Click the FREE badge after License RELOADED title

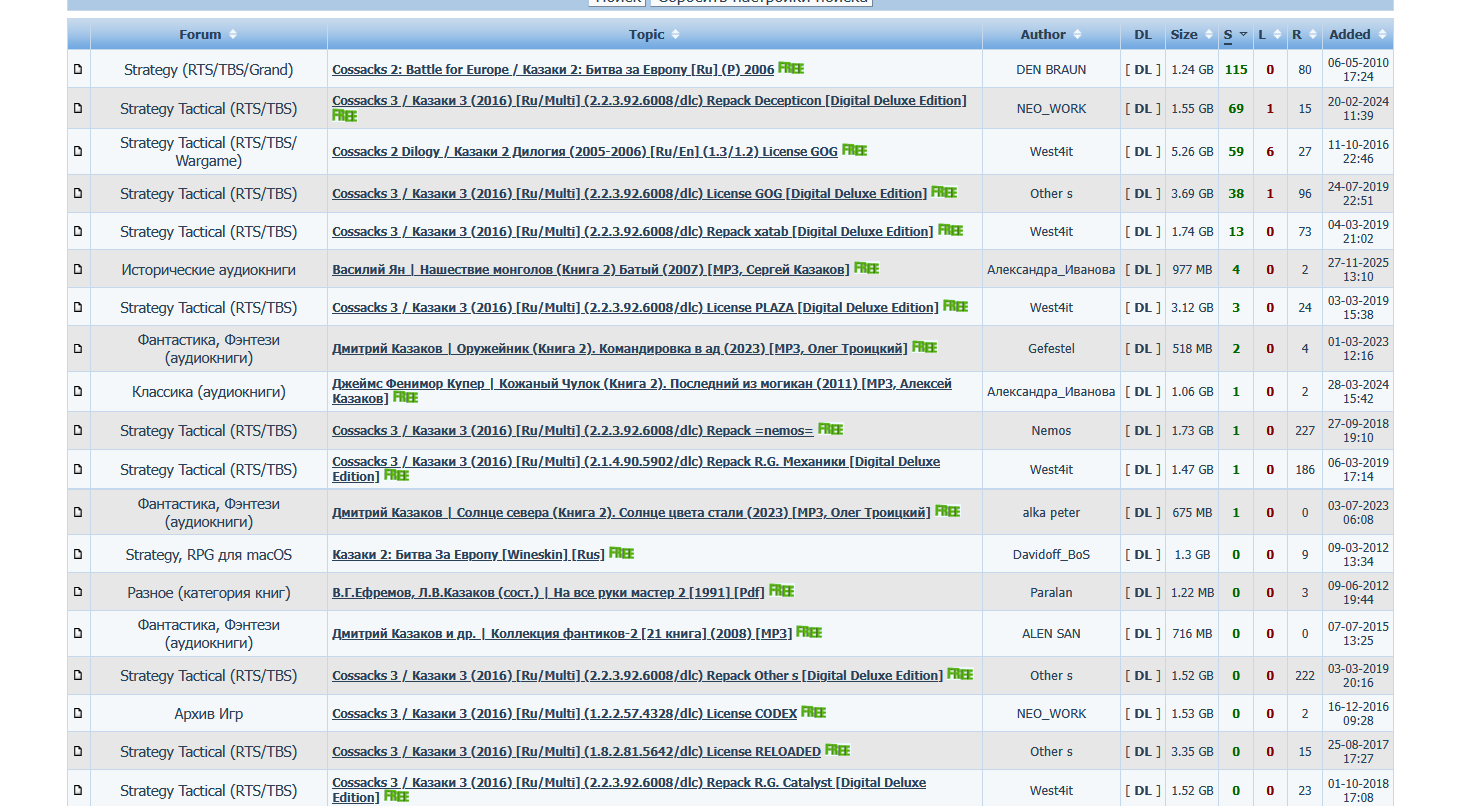point(837,750)
